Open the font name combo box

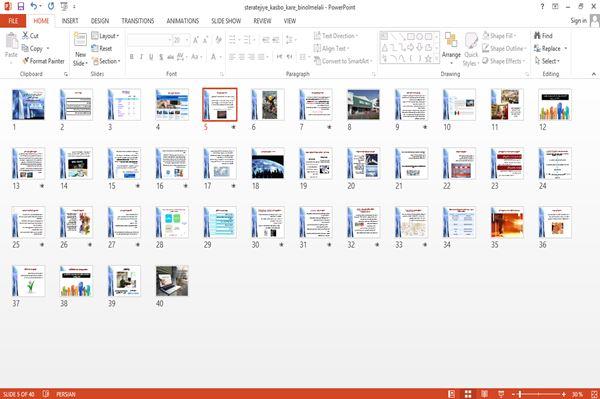pyautogui.click(x=149, y=40)
